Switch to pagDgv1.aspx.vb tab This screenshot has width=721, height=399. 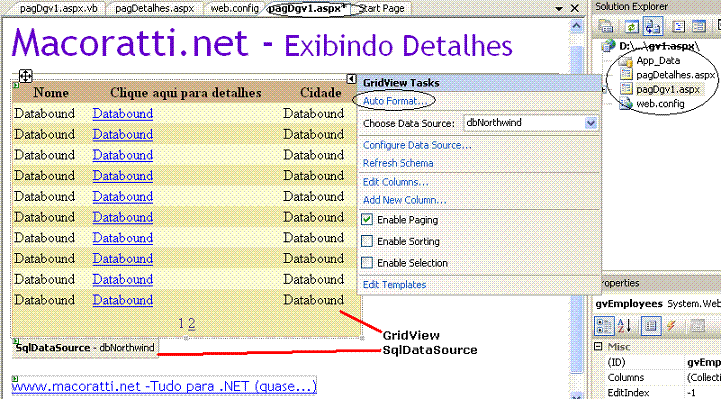click(x=58, y=8)
